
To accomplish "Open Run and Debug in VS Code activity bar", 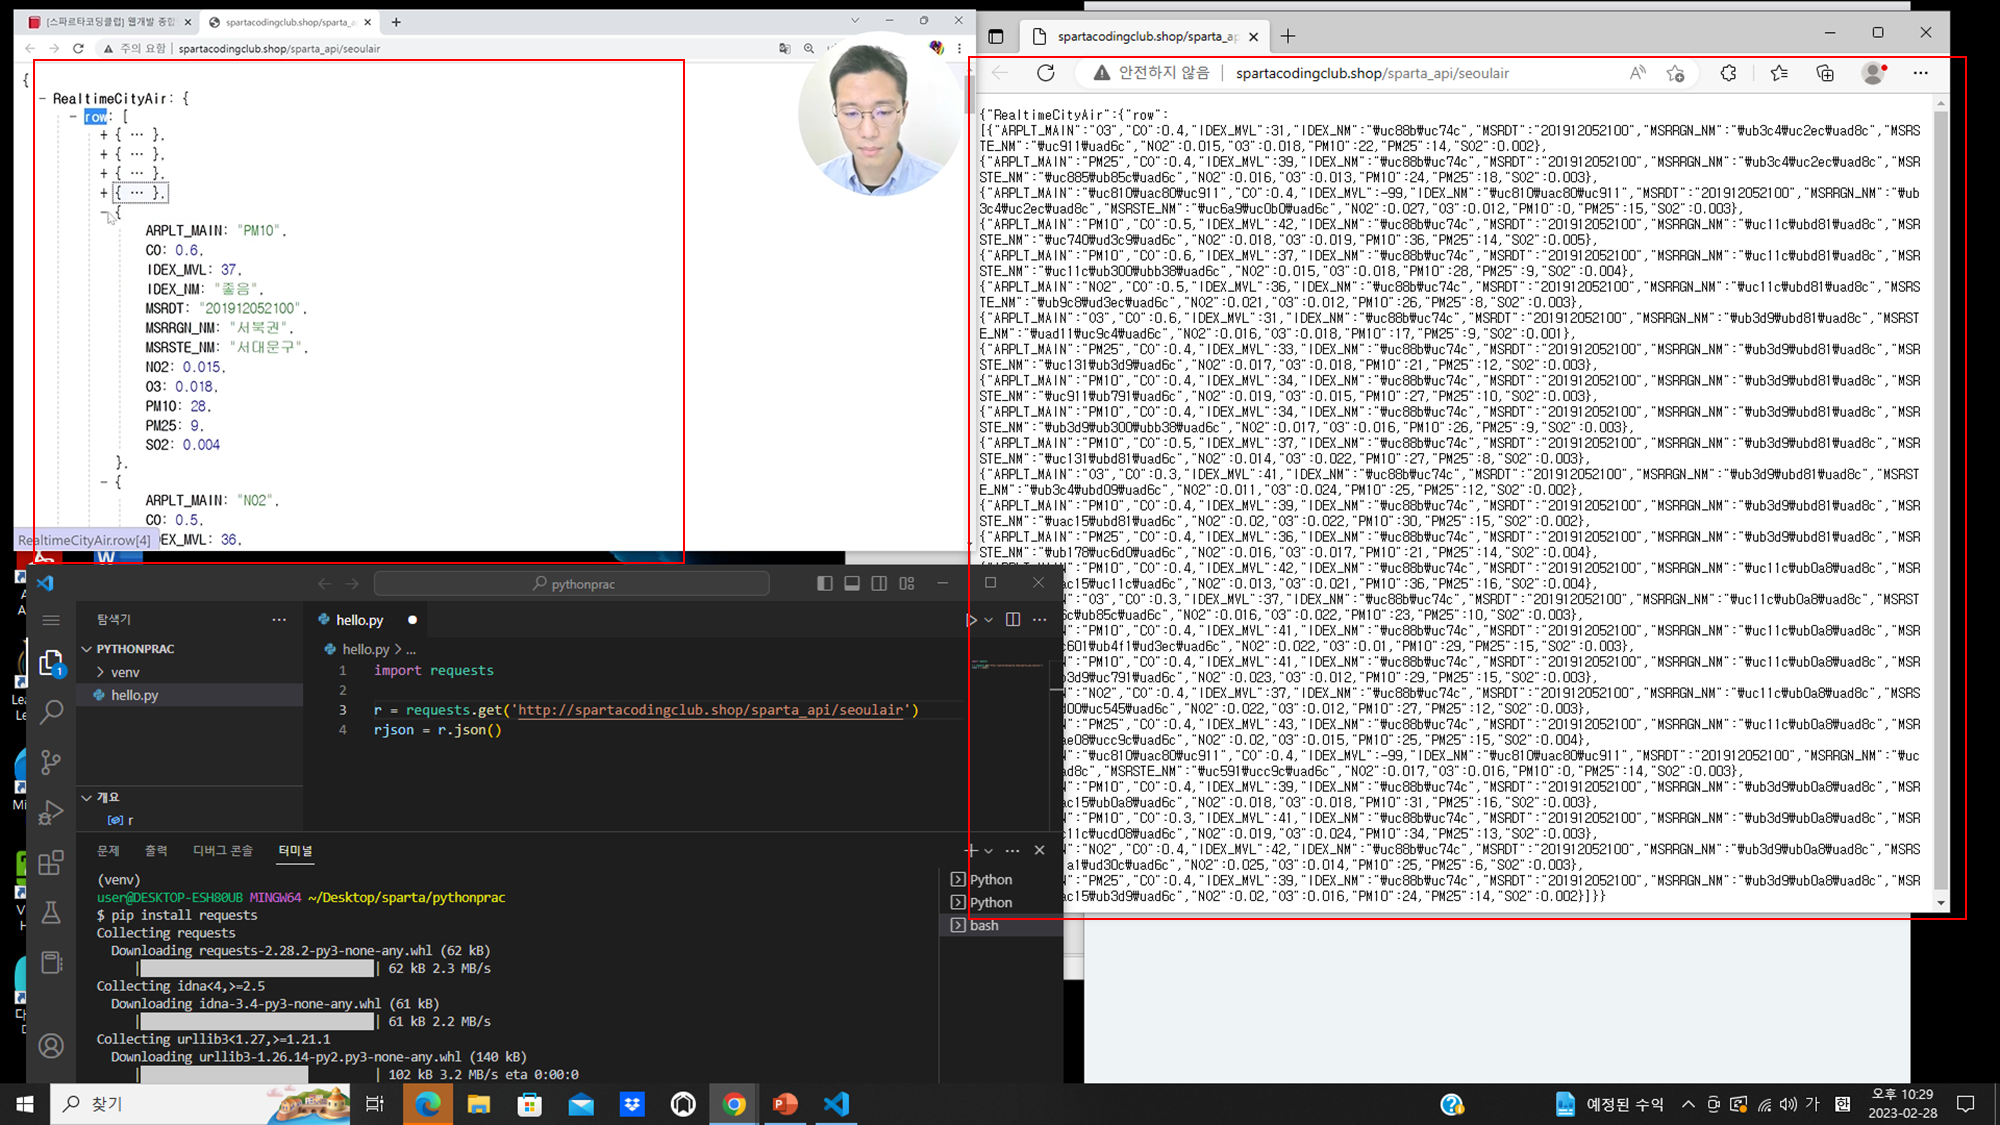I will 51,812.
